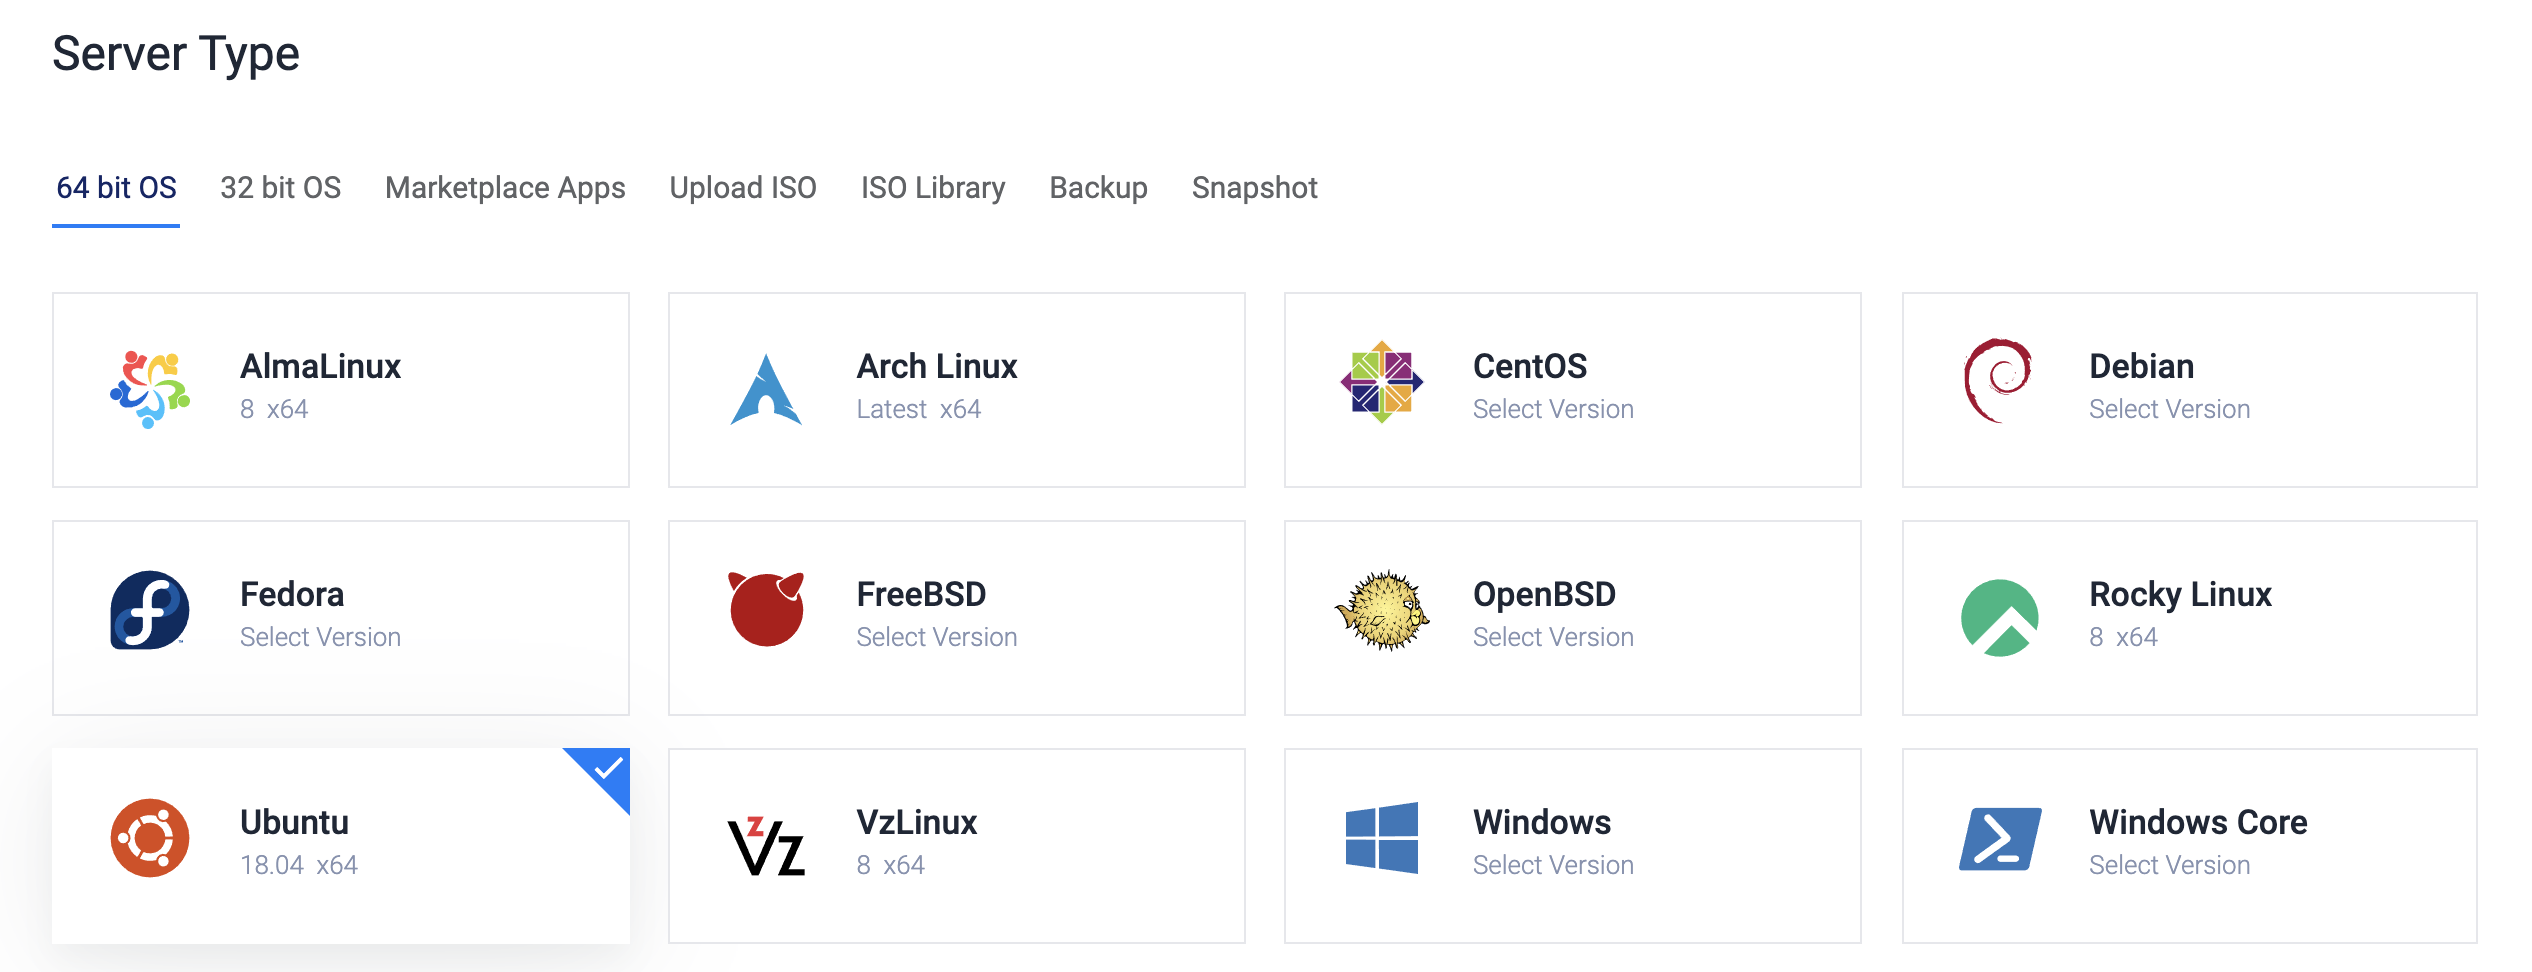Open CentOS Select Version dropdown
Viewport: 2532px width, 972px height.
(1552, 409)
